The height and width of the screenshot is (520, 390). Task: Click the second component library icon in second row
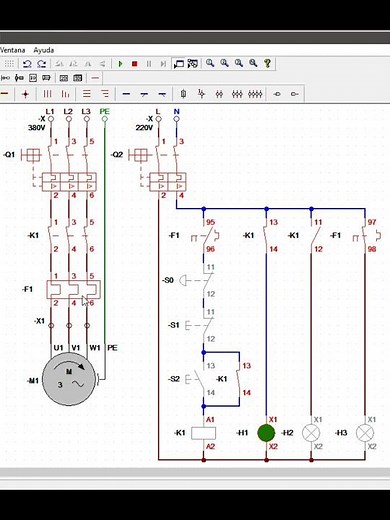coord(19,78)
